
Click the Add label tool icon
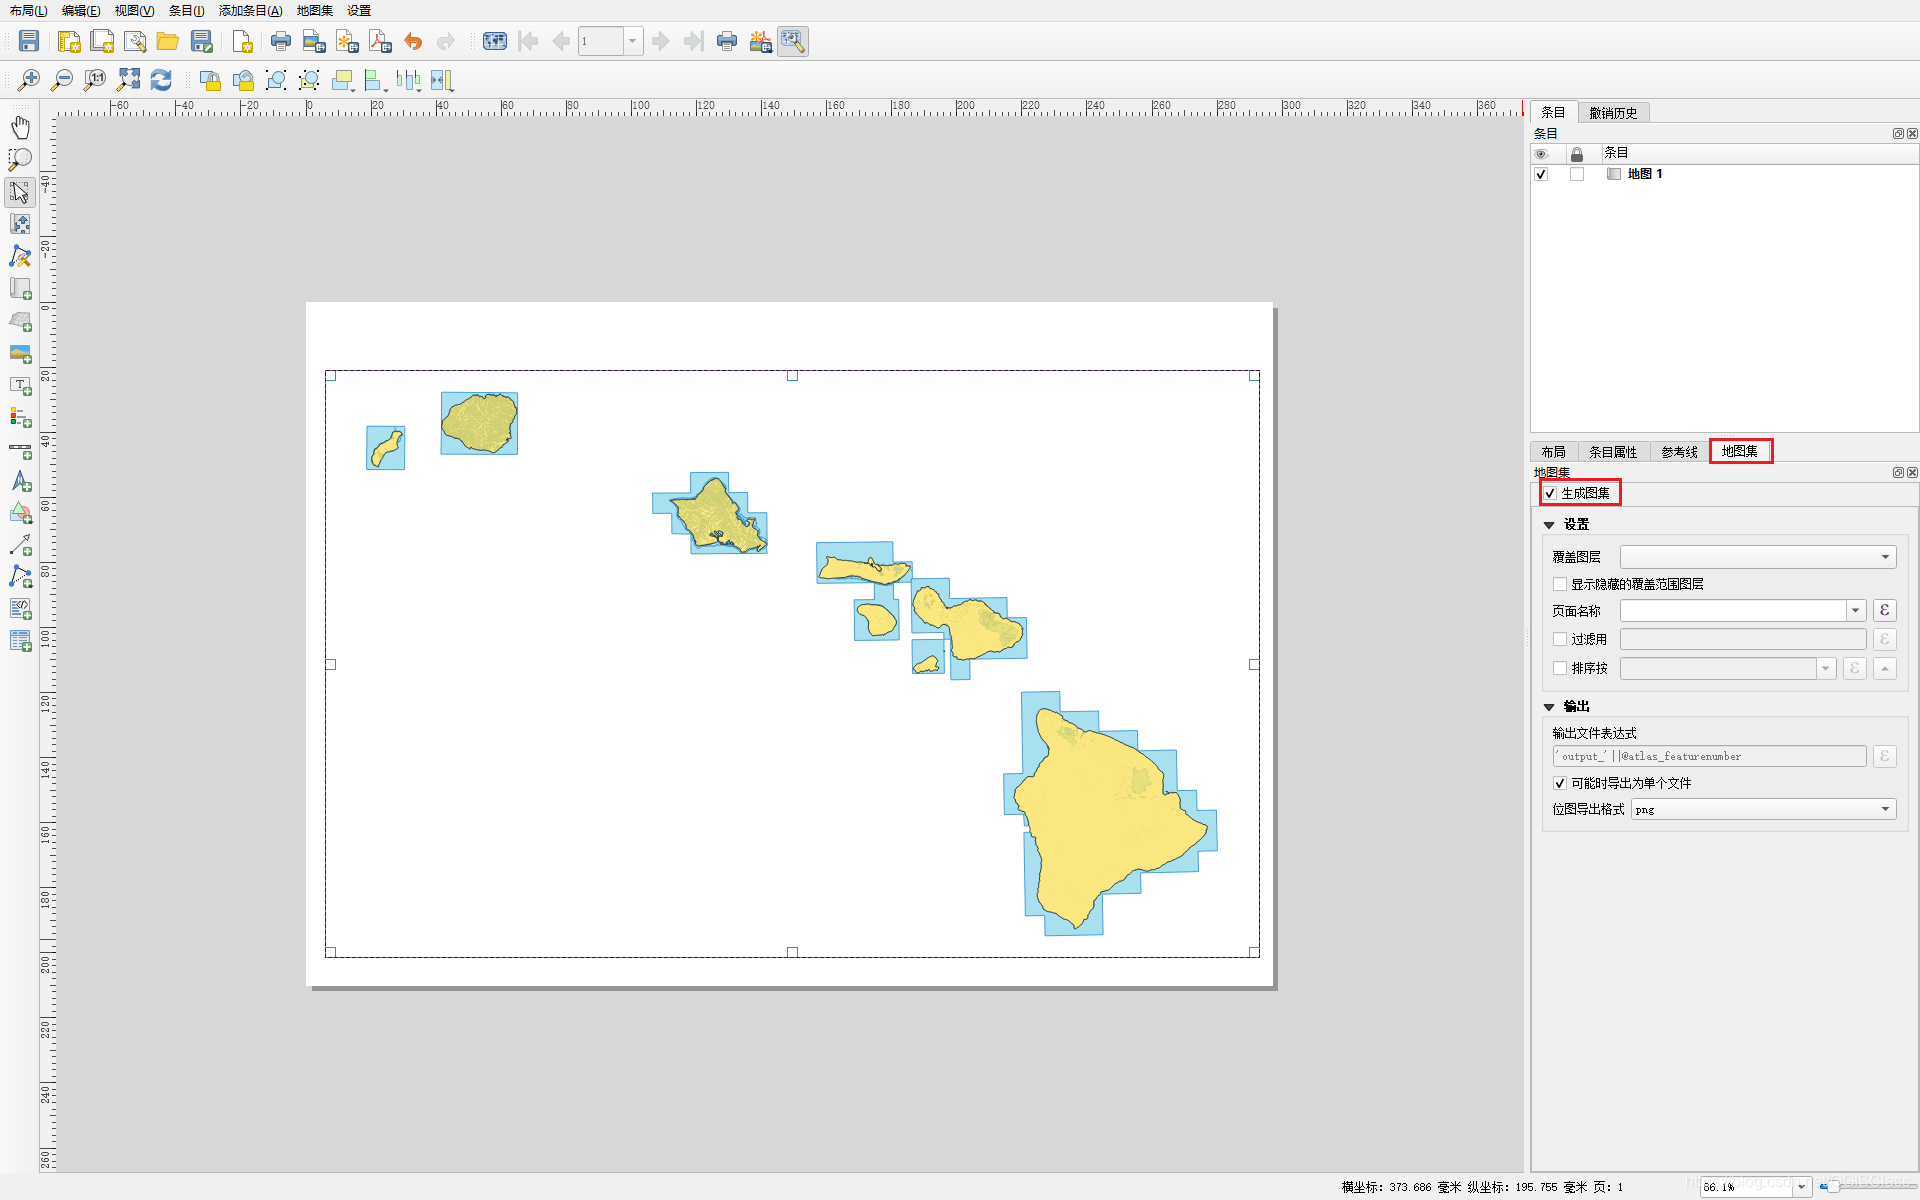coord(20,386)
